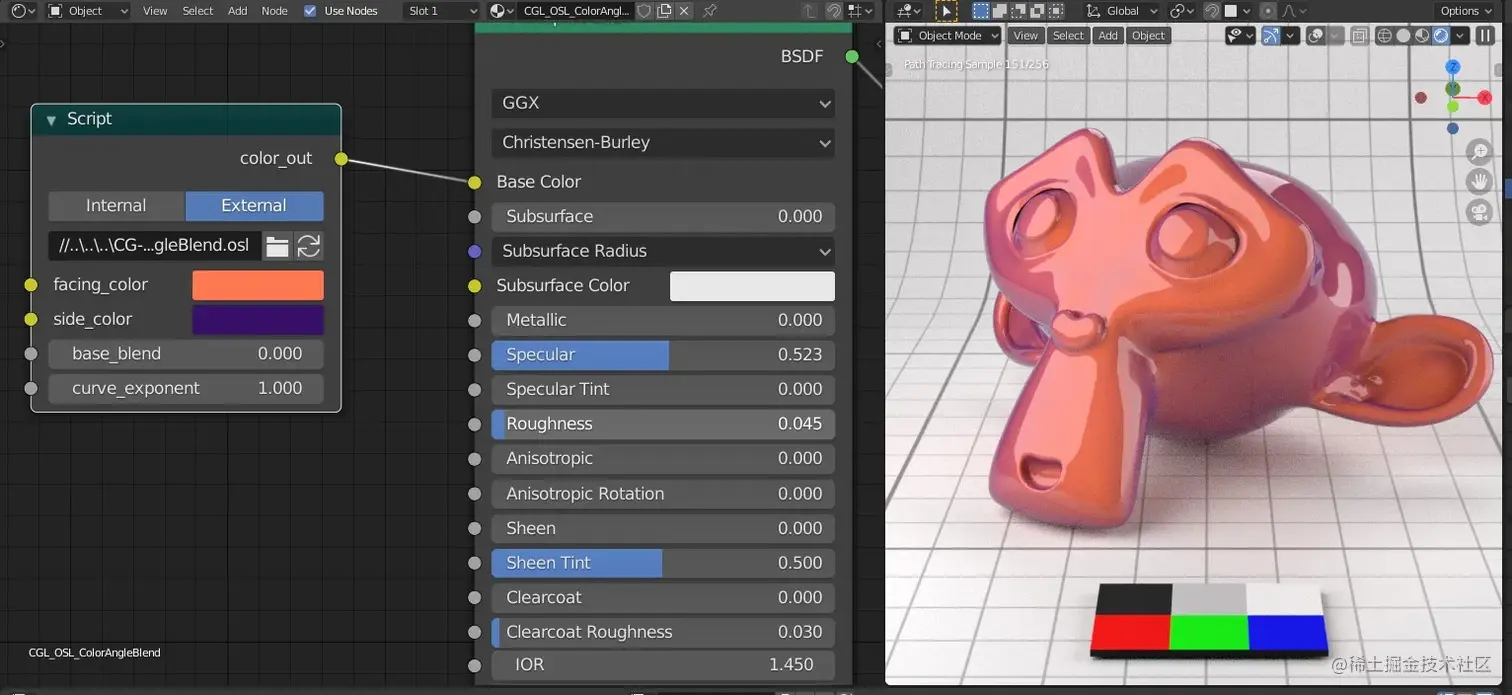The width and height of the screenshot is (1512, 695).
Task: Toggle viewport snapping magnet icon
Action: [1212, 11]
